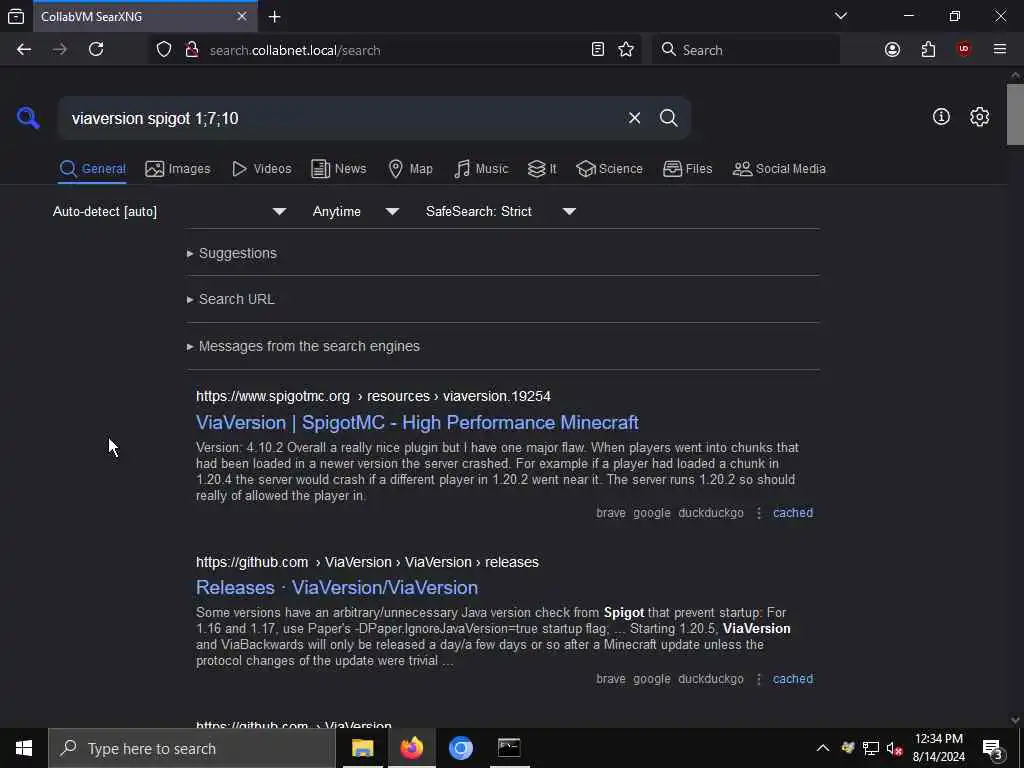Open Releases ViaVersion/ViaVersion result link
The width and height of the screenshot is (1024, 768).
point(337,587)
